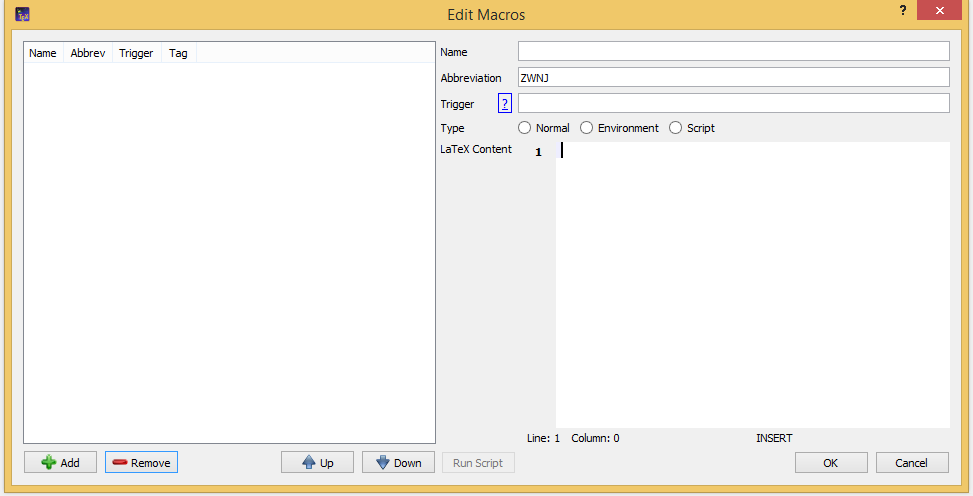973x496 pixels.
Task: Click the Trigger column header
Action: pos(136,53)
